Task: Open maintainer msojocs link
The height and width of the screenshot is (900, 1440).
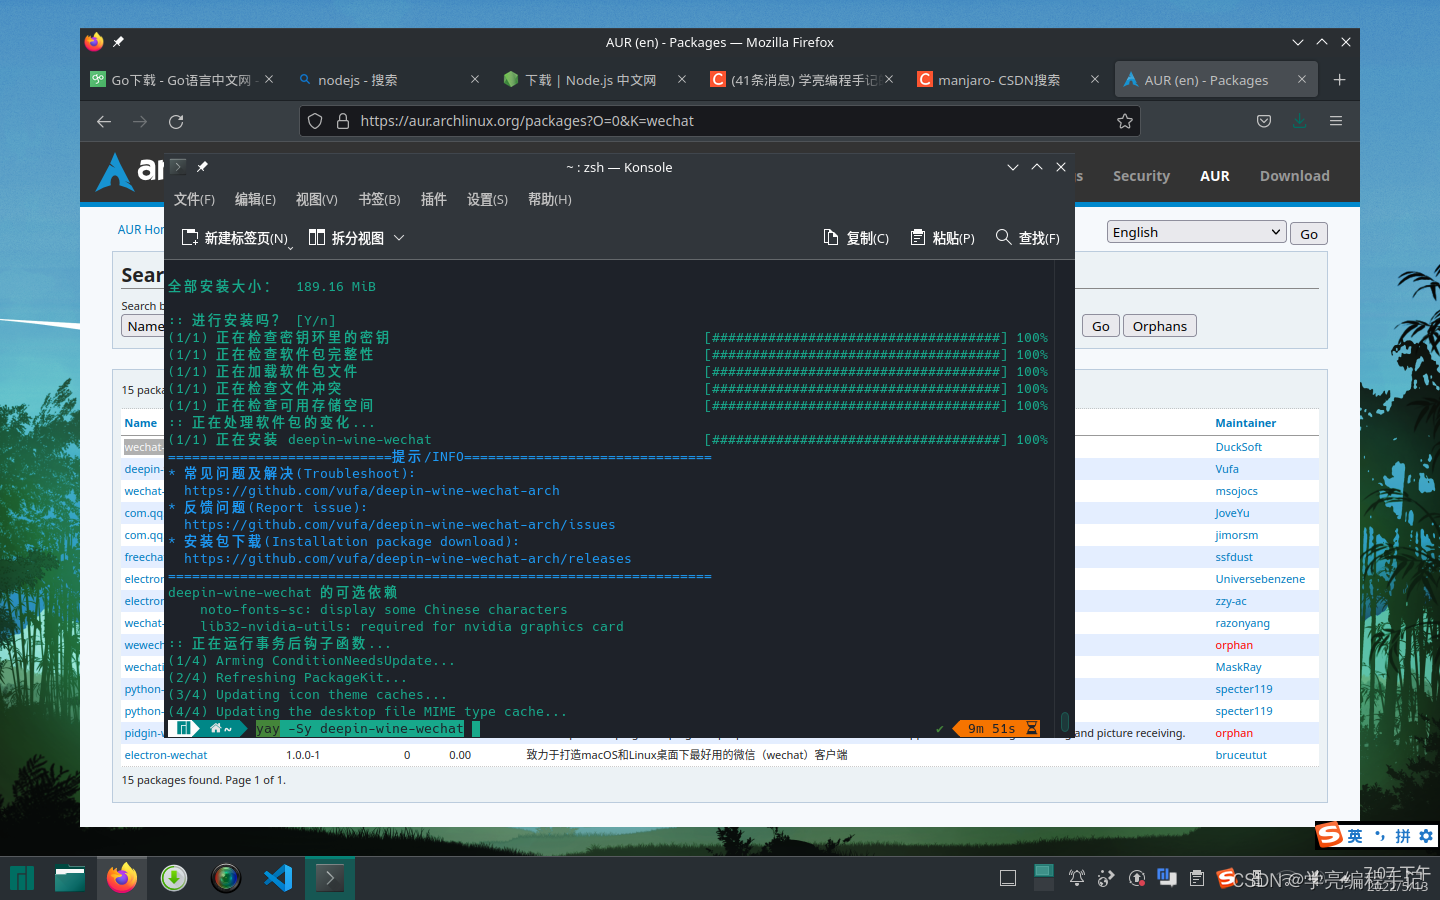Action: [x=1236, y=491]
